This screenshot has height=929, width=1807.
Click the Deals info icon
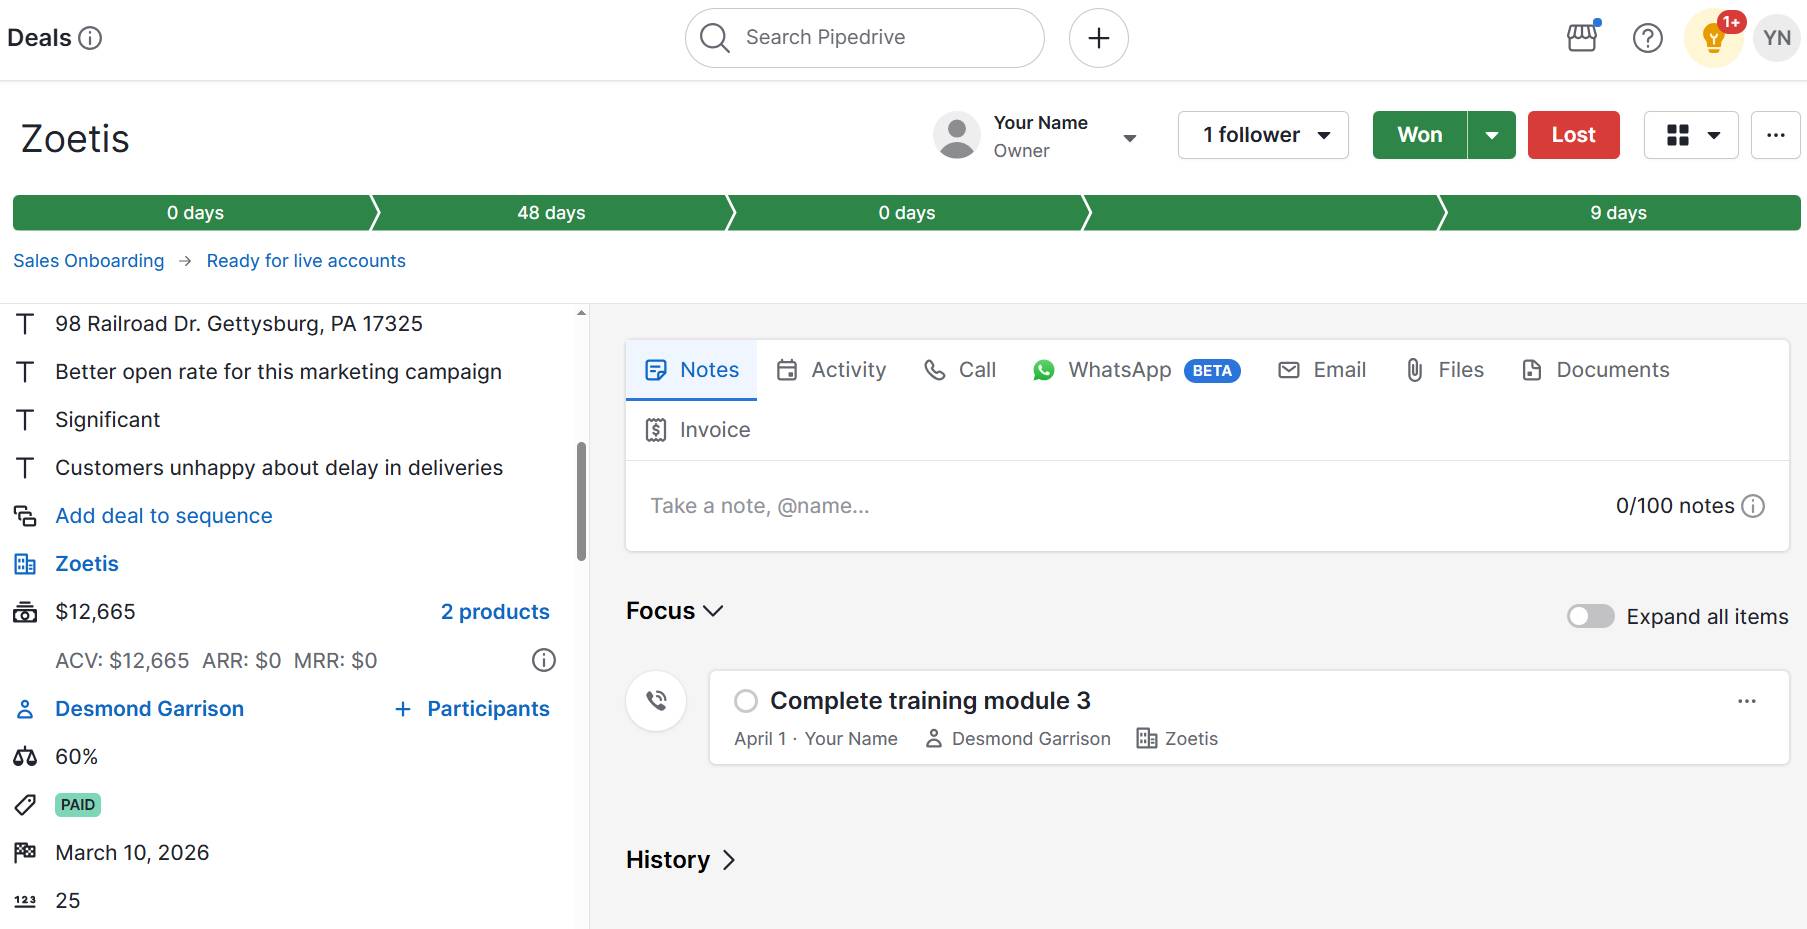pos(90,38)
